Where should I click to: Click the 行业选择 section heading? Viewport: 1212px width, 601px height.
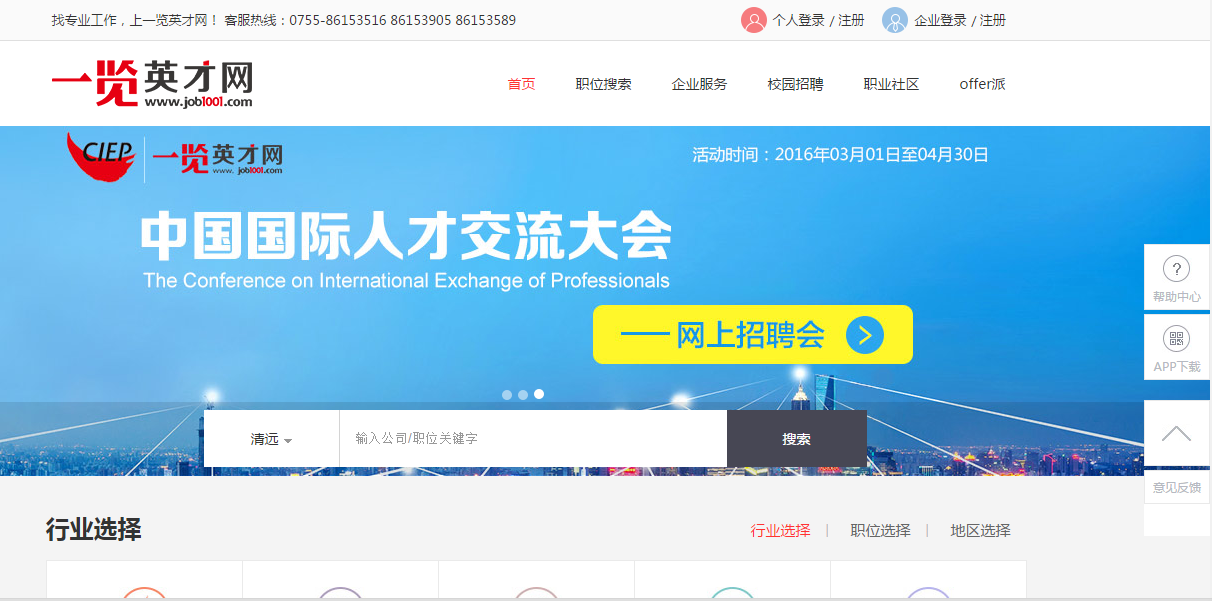(x=93, y=530)
